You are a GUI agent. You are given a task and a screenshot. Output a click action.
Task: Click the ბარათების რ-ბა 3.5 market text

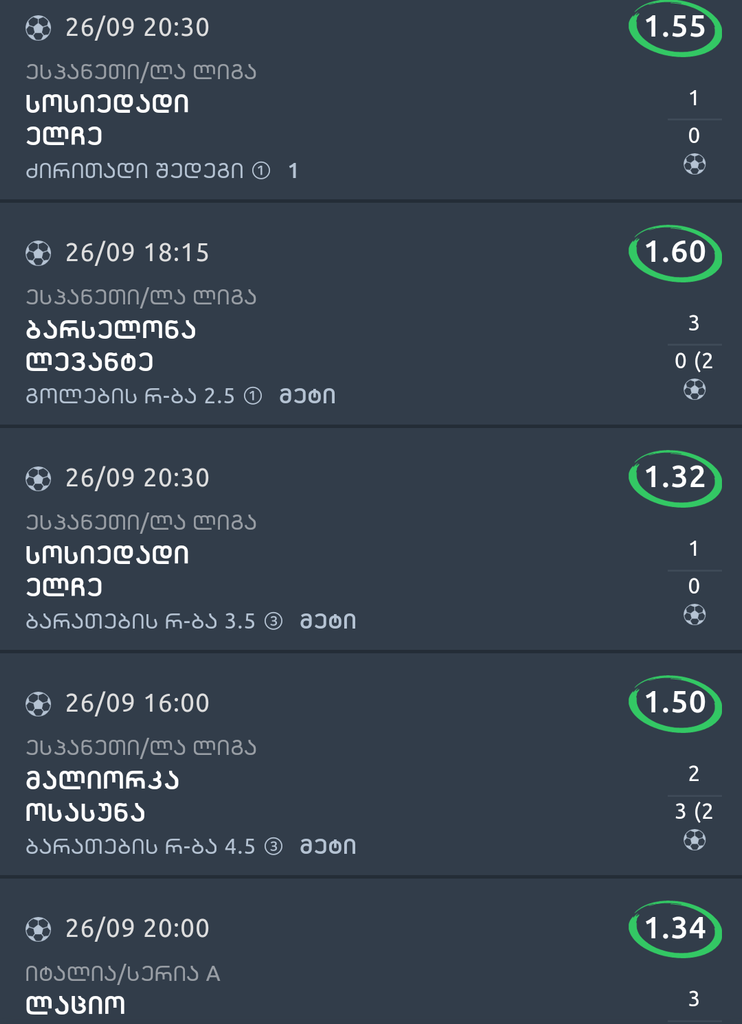coord(140,622)
